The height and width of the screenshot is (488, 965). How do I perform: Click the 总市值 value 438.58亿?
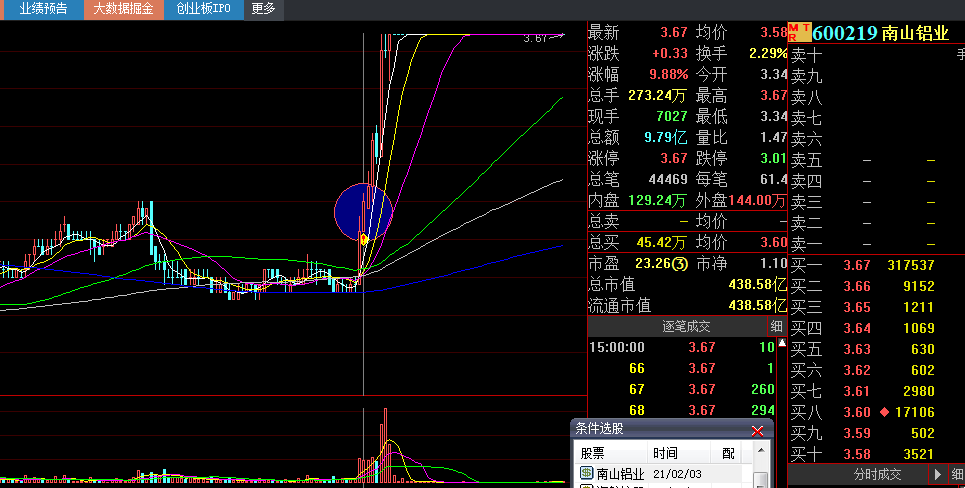click(x=757, y=284)
